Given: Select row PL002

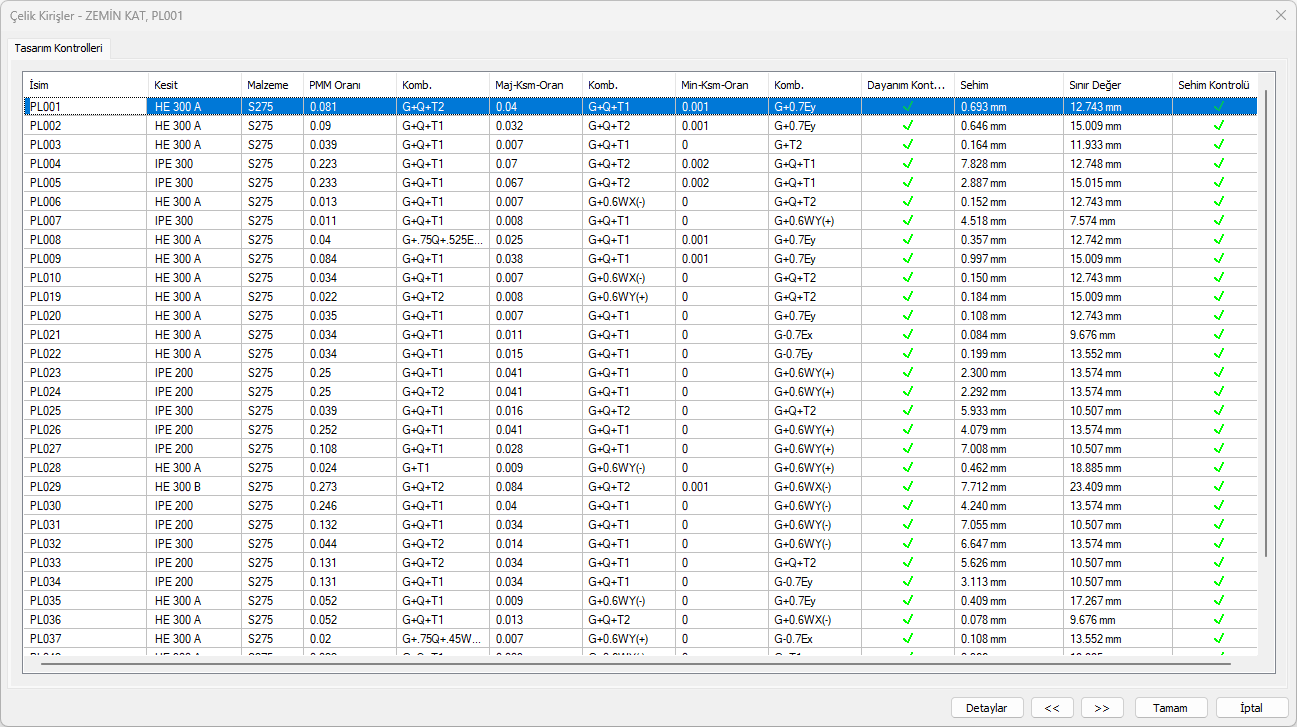Looking at the screenshot, I should pos(640,125).
